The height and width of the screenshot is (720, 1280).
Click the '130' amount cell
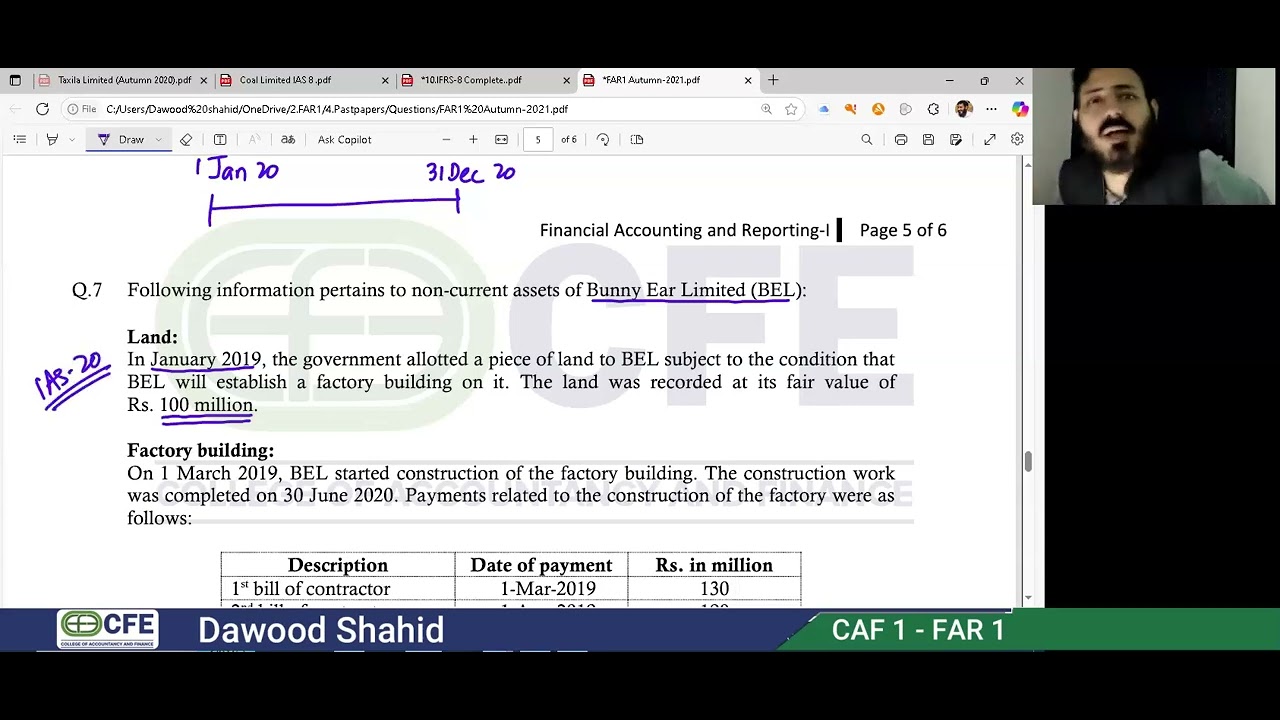(x=714, y=589)
